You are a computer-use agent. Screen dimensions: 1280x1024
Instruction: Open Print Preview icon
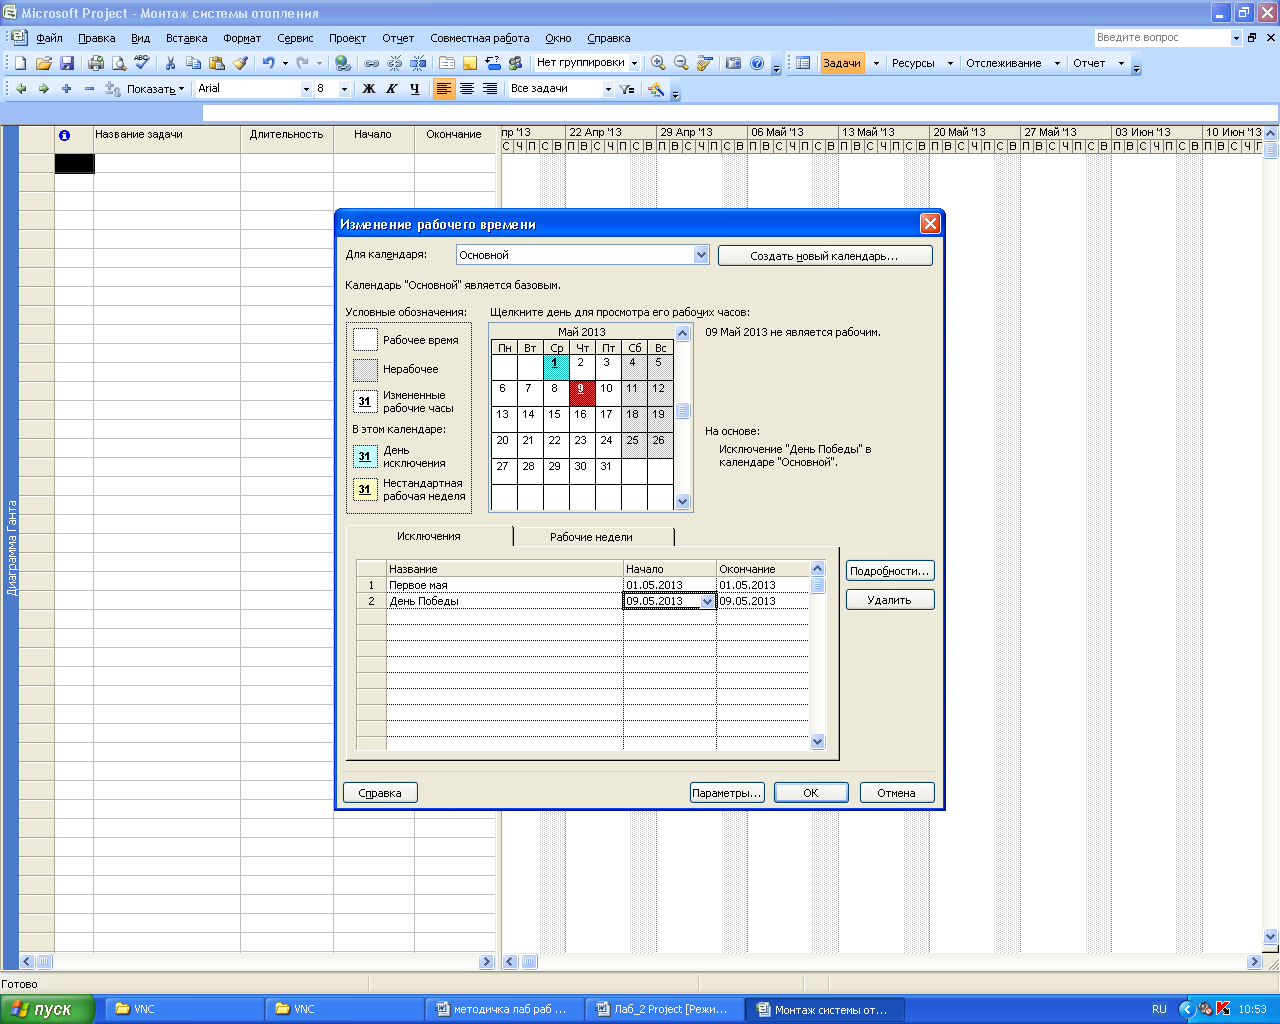[119, 63]
